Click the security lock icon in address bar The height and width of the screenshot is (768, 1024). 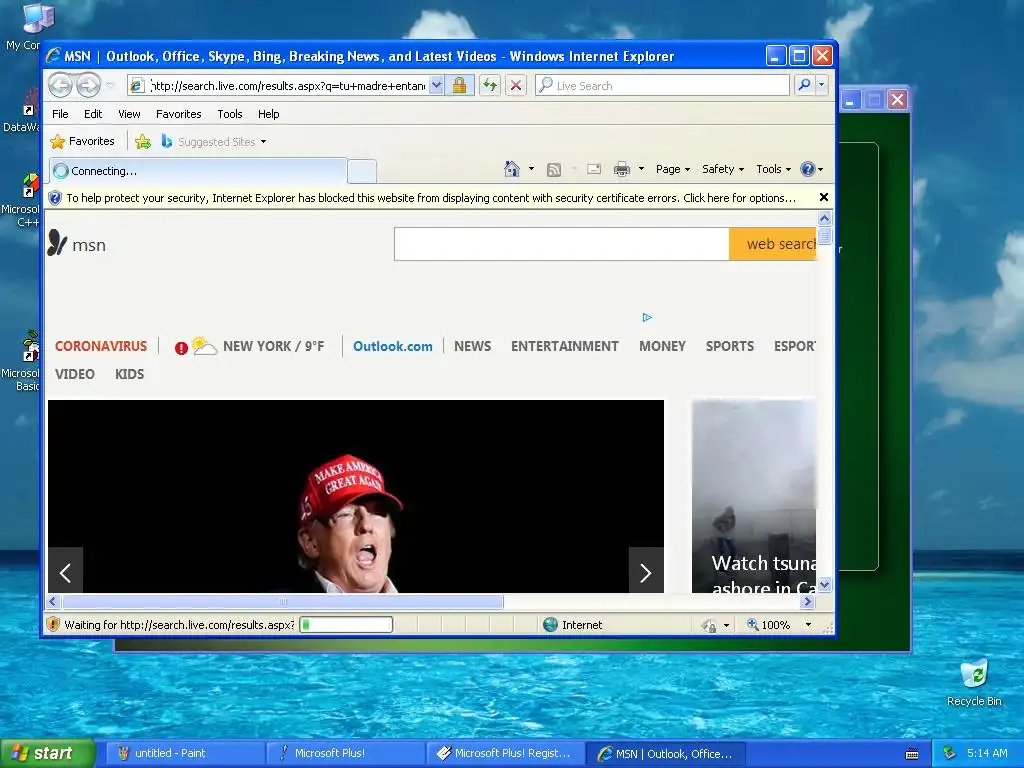point(460,86)
